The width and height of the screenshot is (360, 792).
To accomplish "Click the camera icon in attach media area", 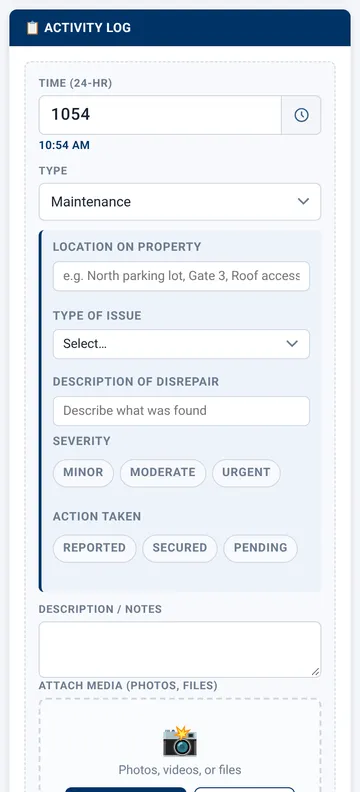I will tap(180, 741).
